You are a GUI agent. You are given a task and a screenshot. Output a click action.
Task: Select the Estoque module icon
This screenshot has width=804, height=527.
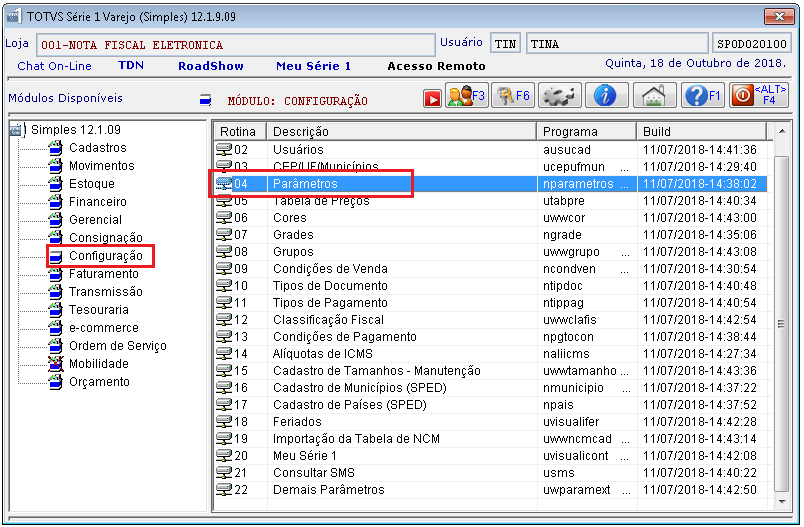pyautogui.click(x=55, y=184)
